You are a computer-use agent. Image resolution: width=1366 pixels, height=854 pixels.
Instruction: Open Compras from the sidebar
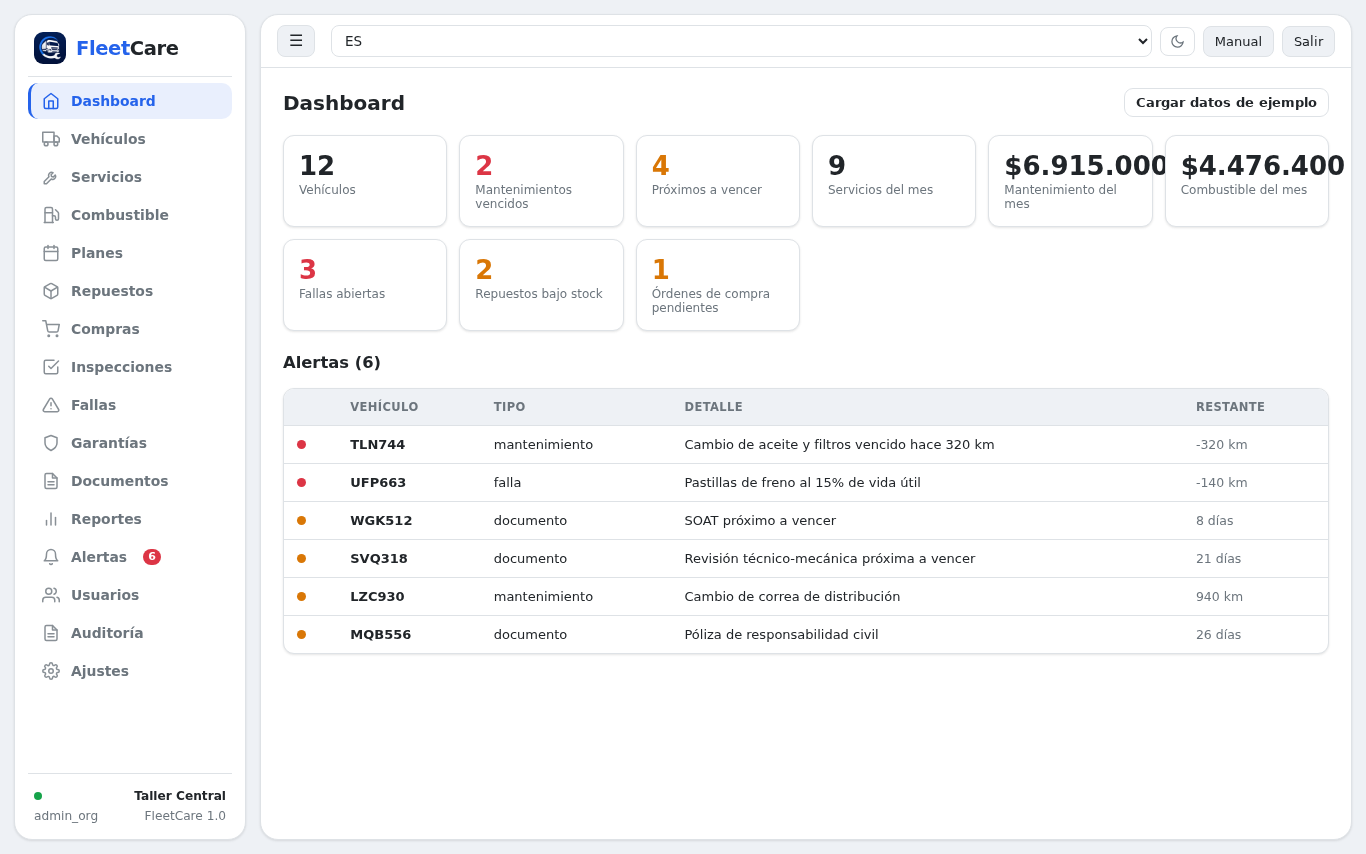coord(130,329)
